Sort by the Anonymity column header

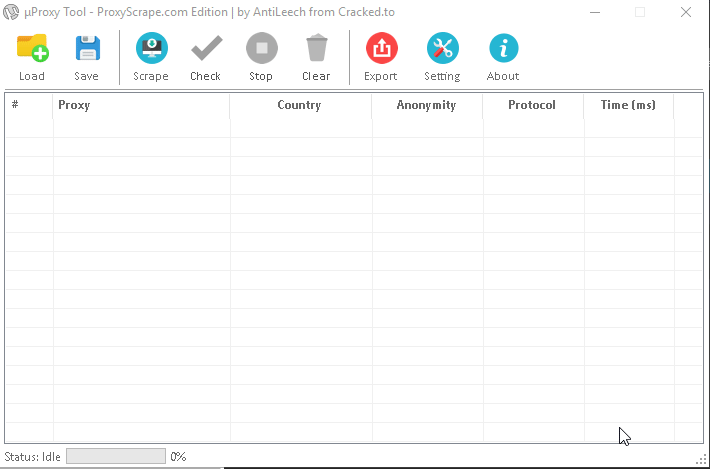[x=427, y=105]
